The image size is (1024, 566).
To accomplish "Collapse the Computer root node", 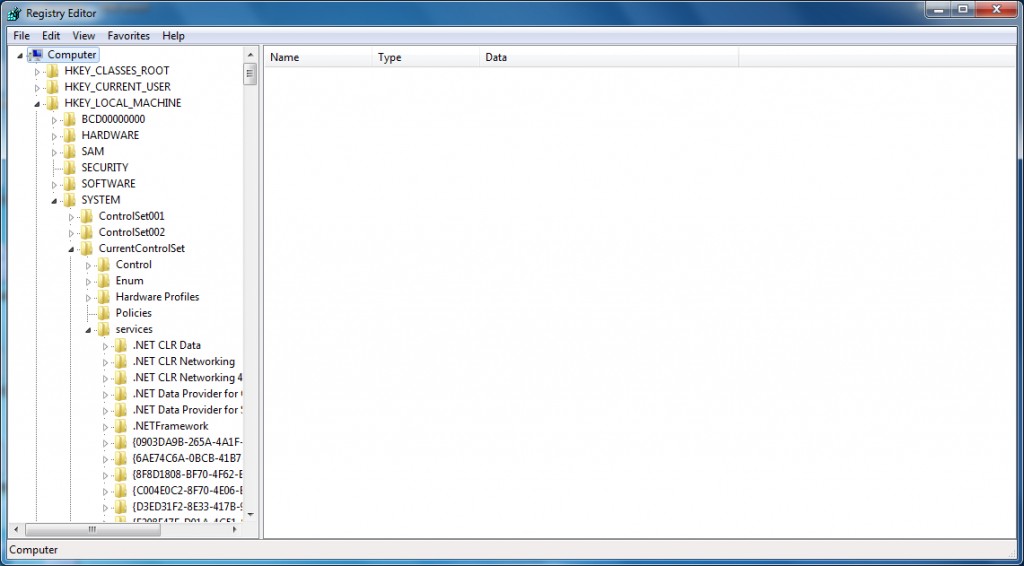I will pos(20,55).
